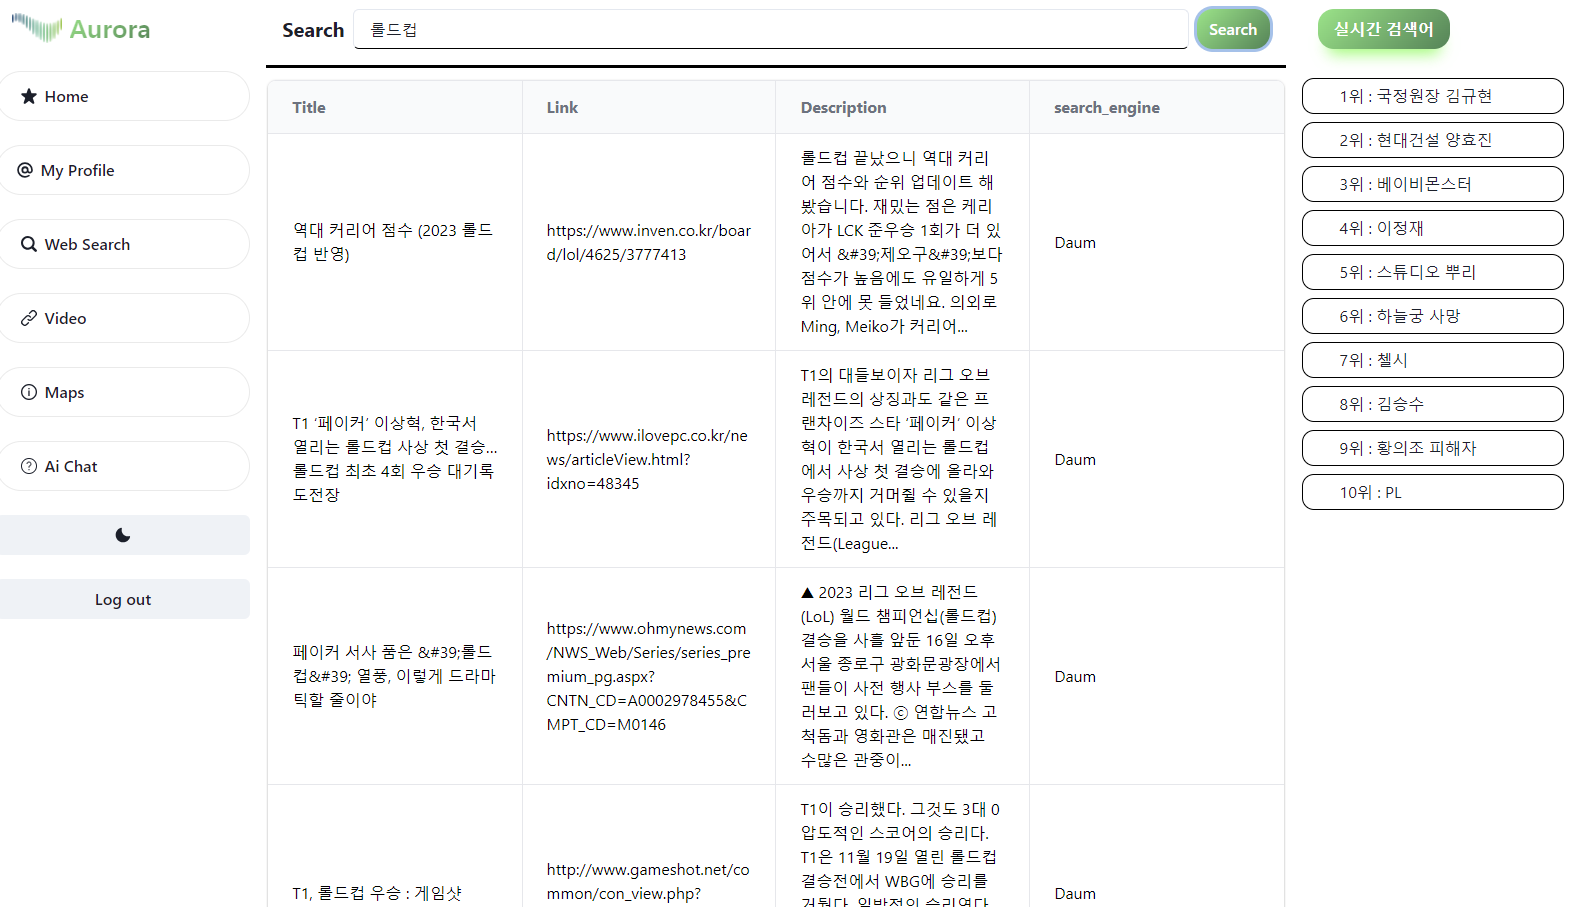Go to Web Search section

tap(123, 244)
